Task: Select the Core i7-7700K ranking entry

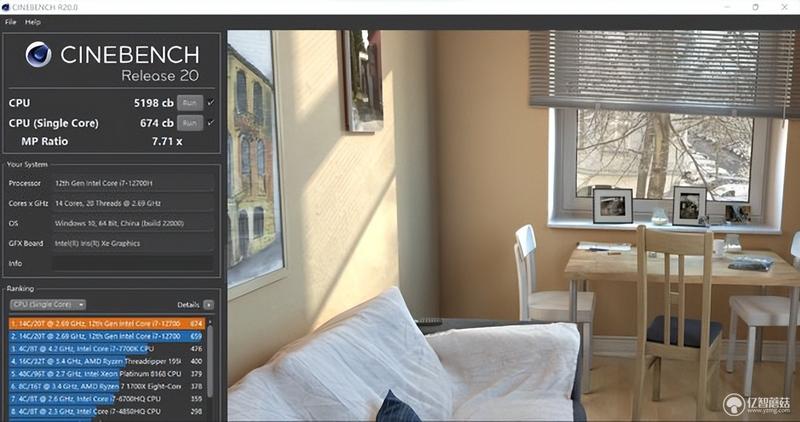Action: tap(107, 349)
